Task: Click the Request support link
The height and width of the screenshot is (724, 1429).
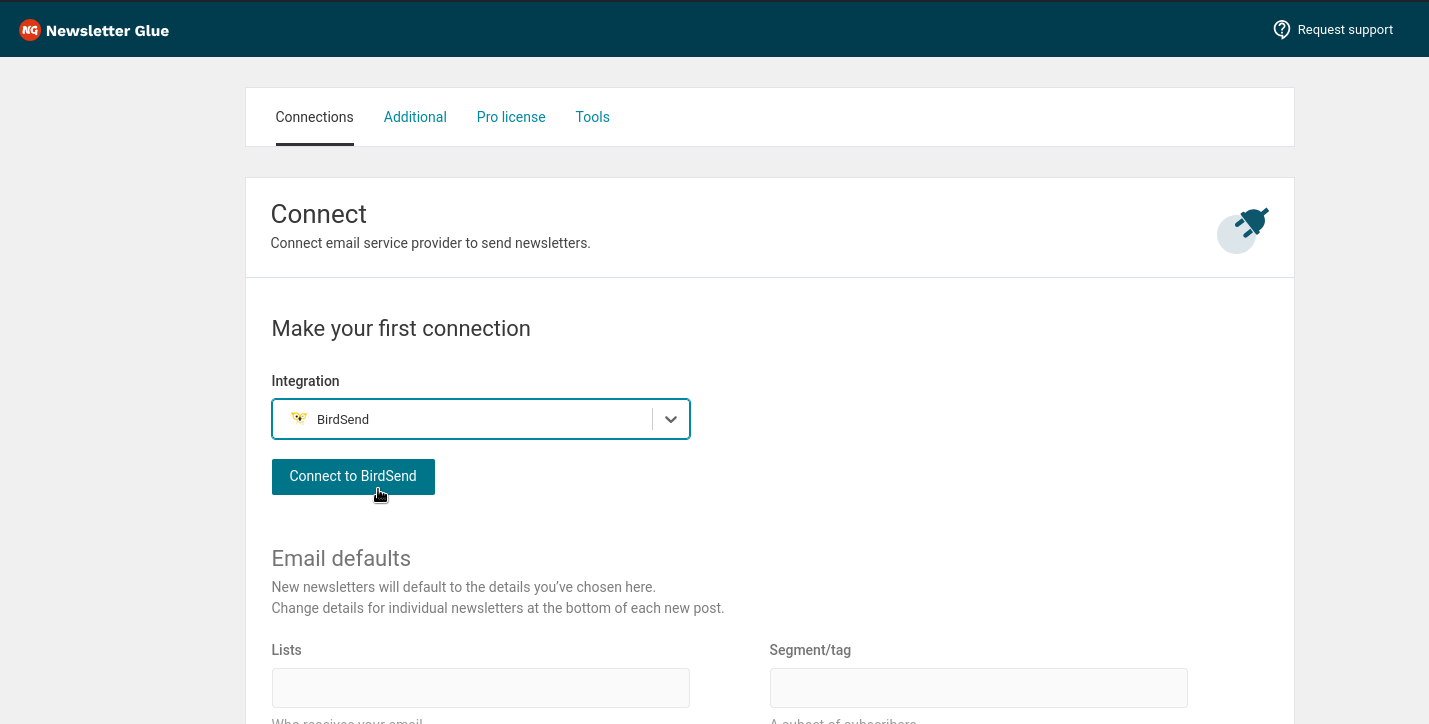Action: (x=1333, y=30)
